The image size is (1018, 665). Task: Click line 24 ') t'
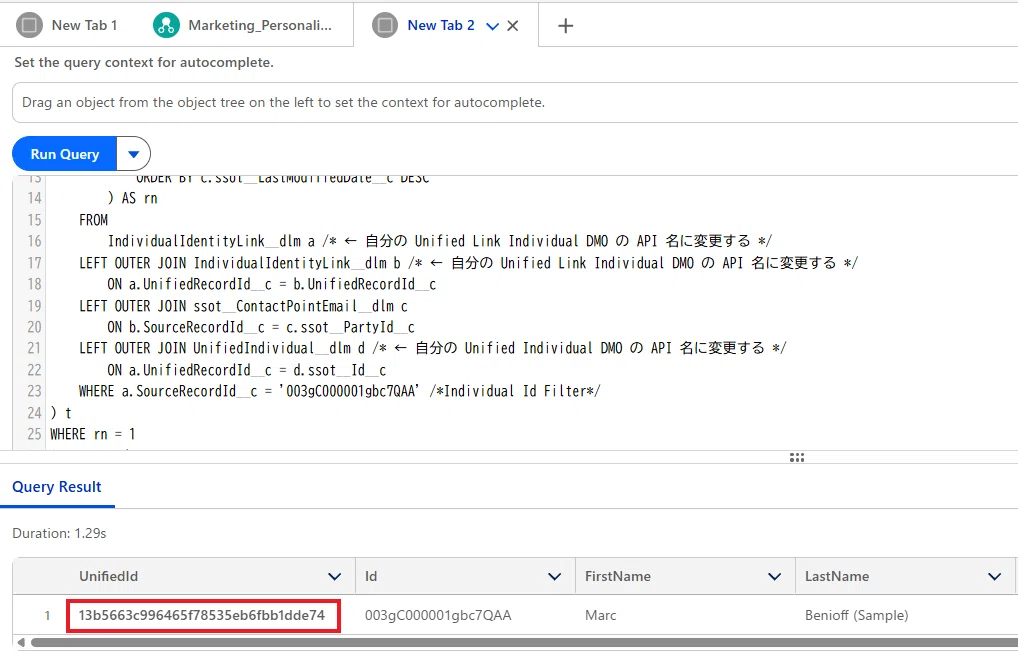pyautogui.click(x=61, y=412)
